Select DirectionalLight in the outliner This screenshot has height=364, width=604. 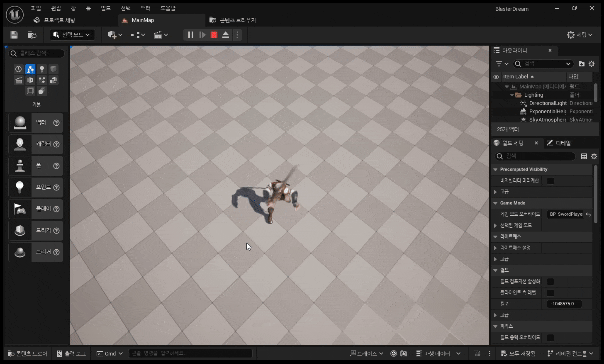click(547, 103)
